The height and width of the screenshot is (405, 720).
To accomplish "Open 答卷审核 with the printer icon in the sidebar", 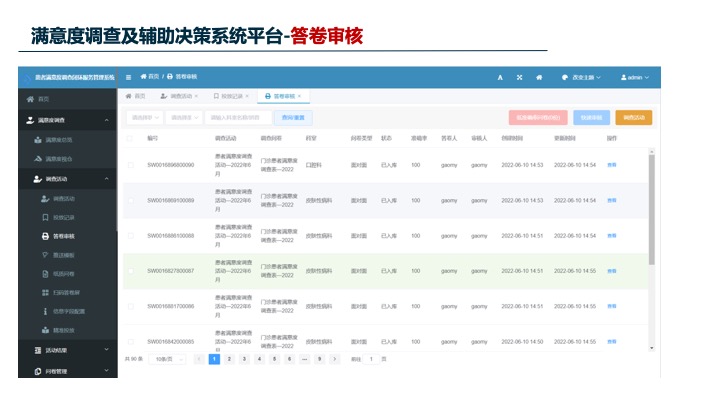I will click(68, 236).
